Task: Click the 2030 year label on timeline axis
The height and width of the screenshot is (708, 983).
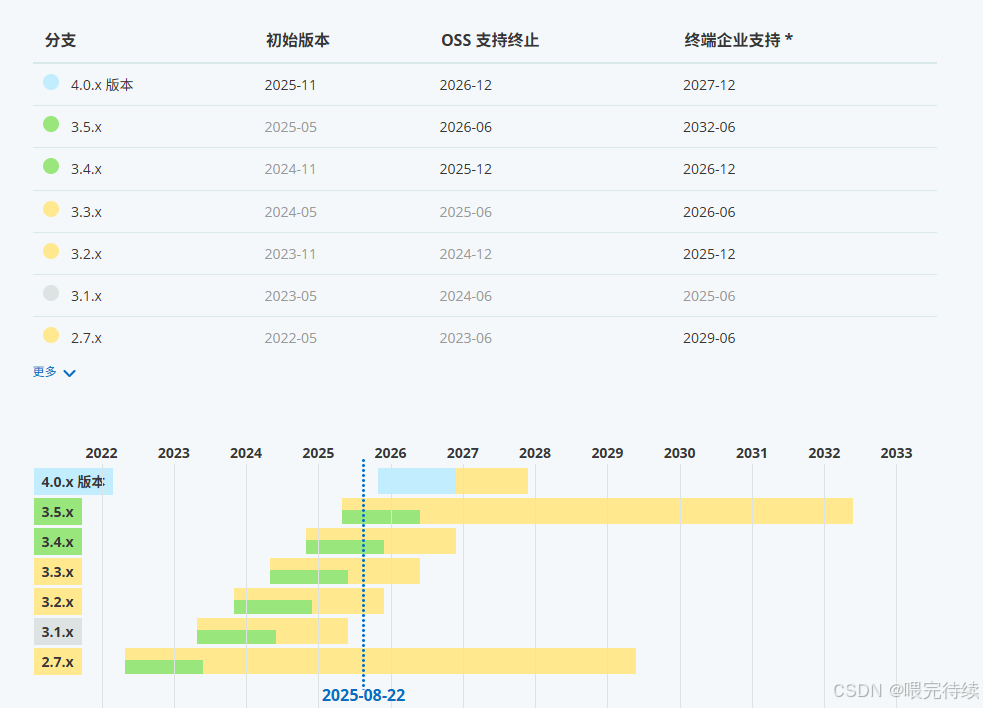Action: pyautogui.click(x=680, y=453)
